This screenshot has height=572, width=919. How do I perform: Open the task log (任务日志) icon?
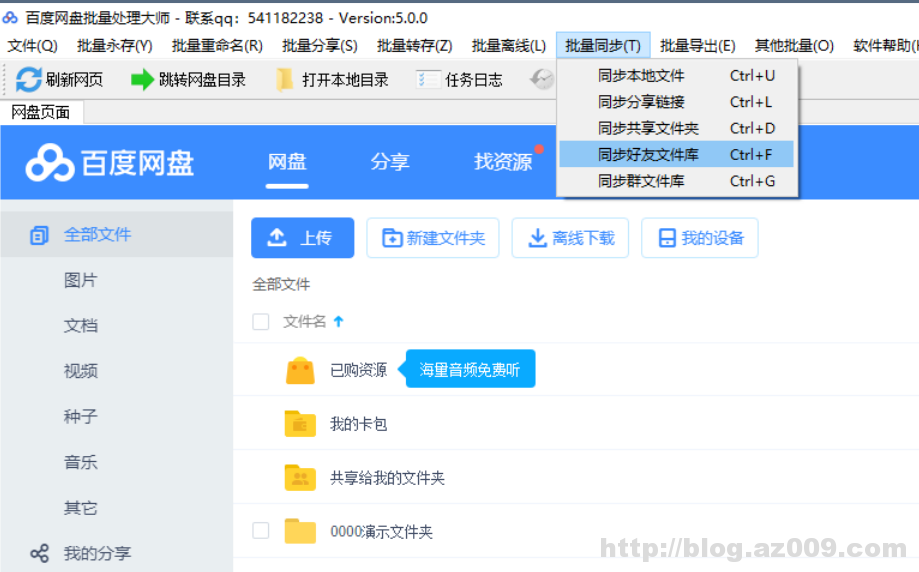(428, 80)
